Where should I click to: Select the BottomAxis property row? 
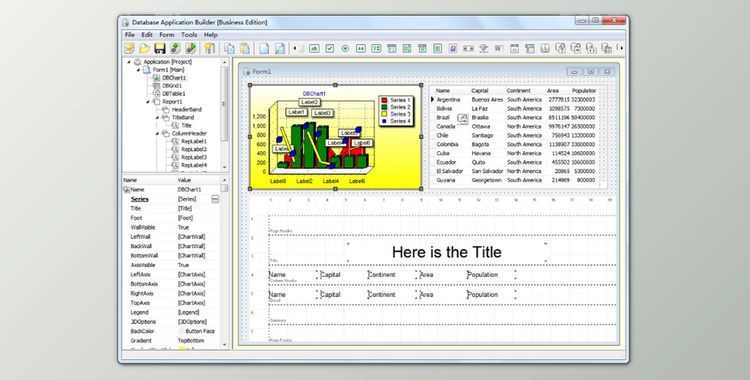171,284
